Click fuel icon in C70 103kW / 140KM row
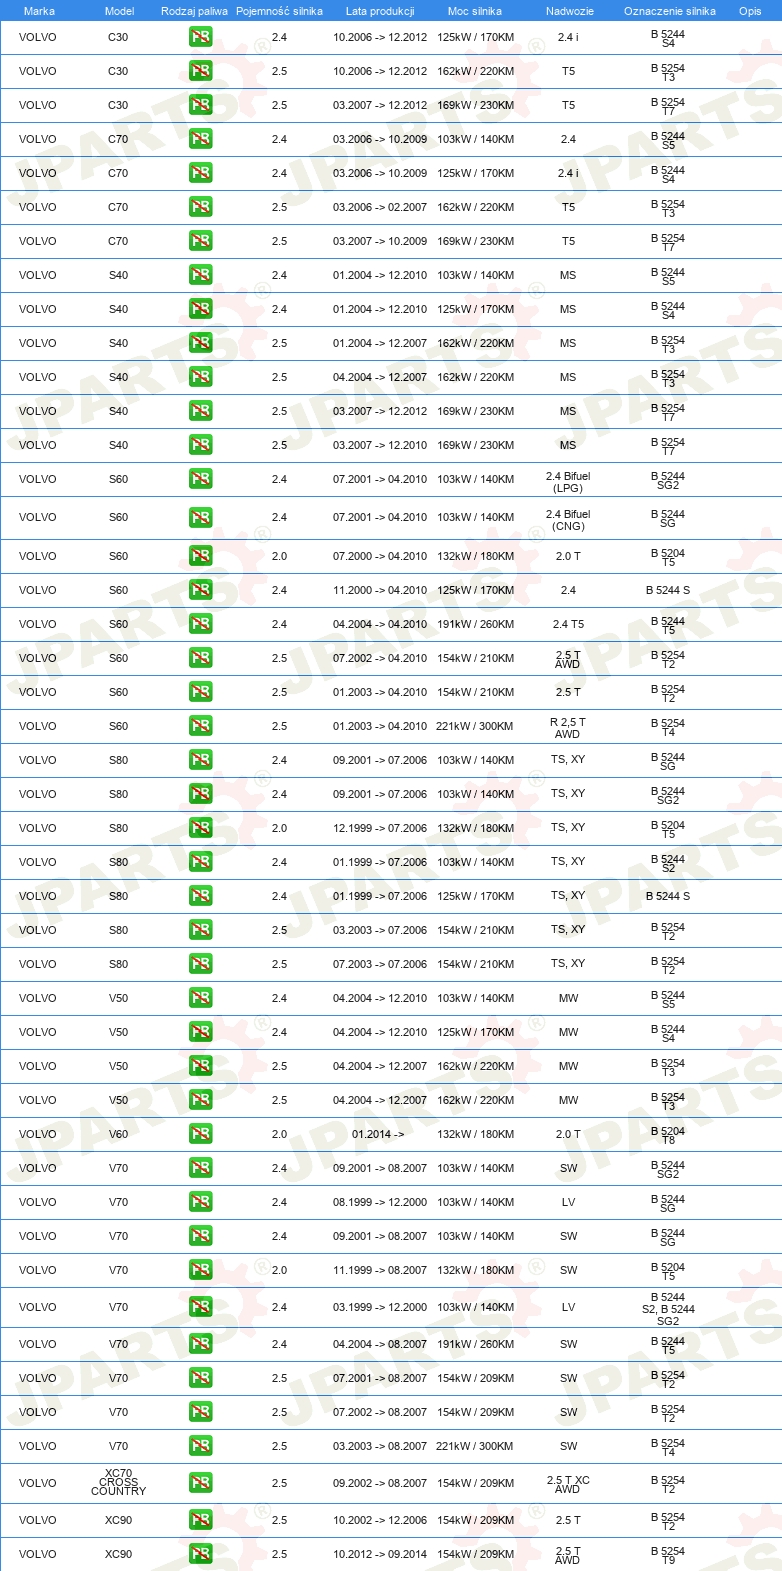The height and width of the screenshot is (1571, 782). tap(200, 139)
